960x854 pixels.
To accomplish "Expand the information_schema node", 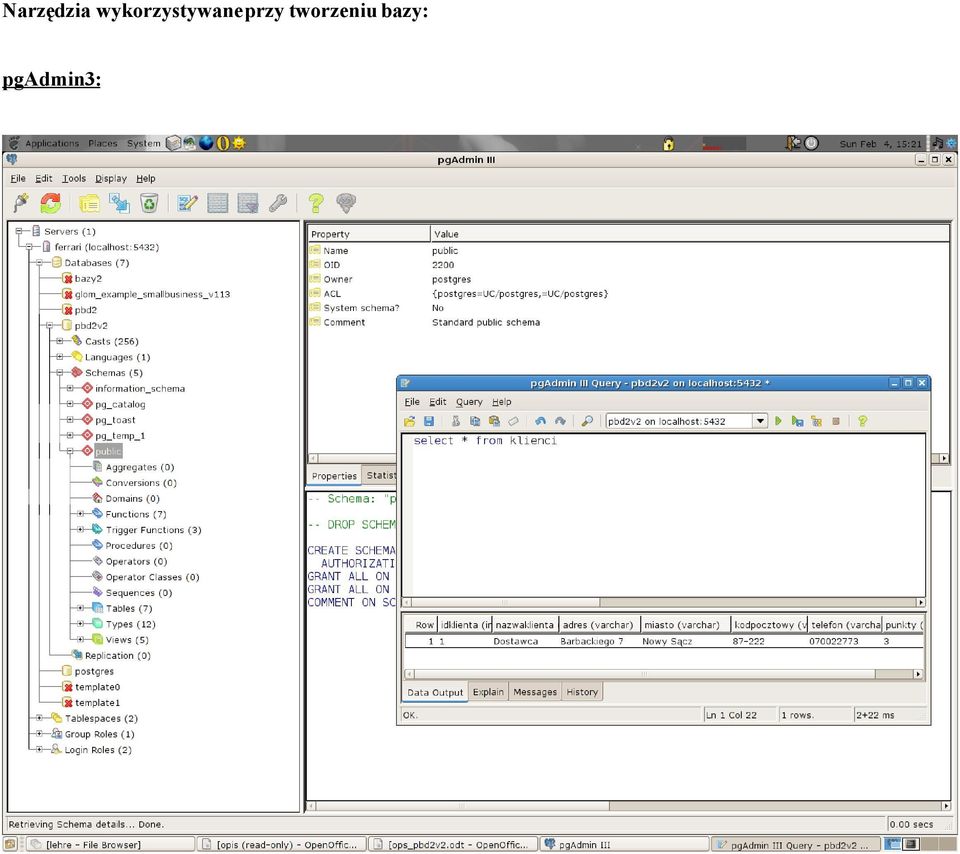I will pyautogui.click(x=70, y=388).
